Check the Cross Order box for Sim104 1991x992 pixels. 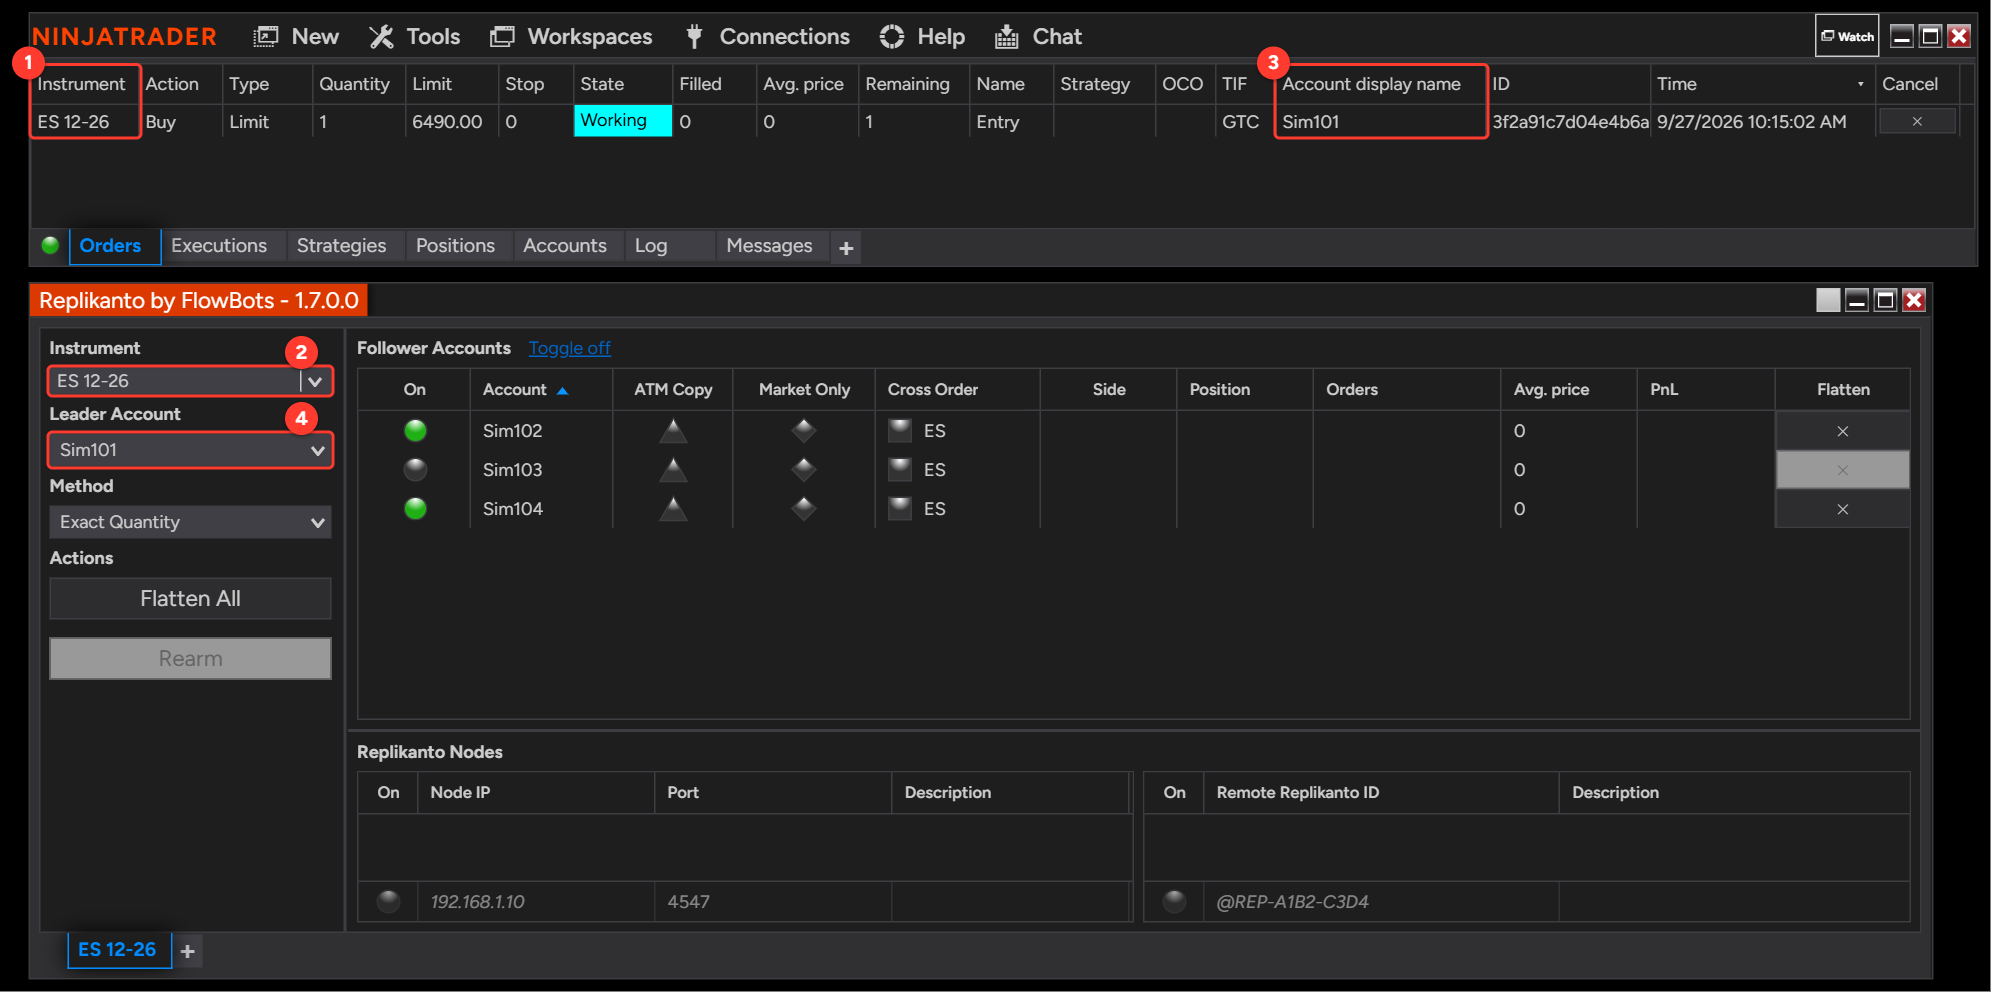click(900, 508)
